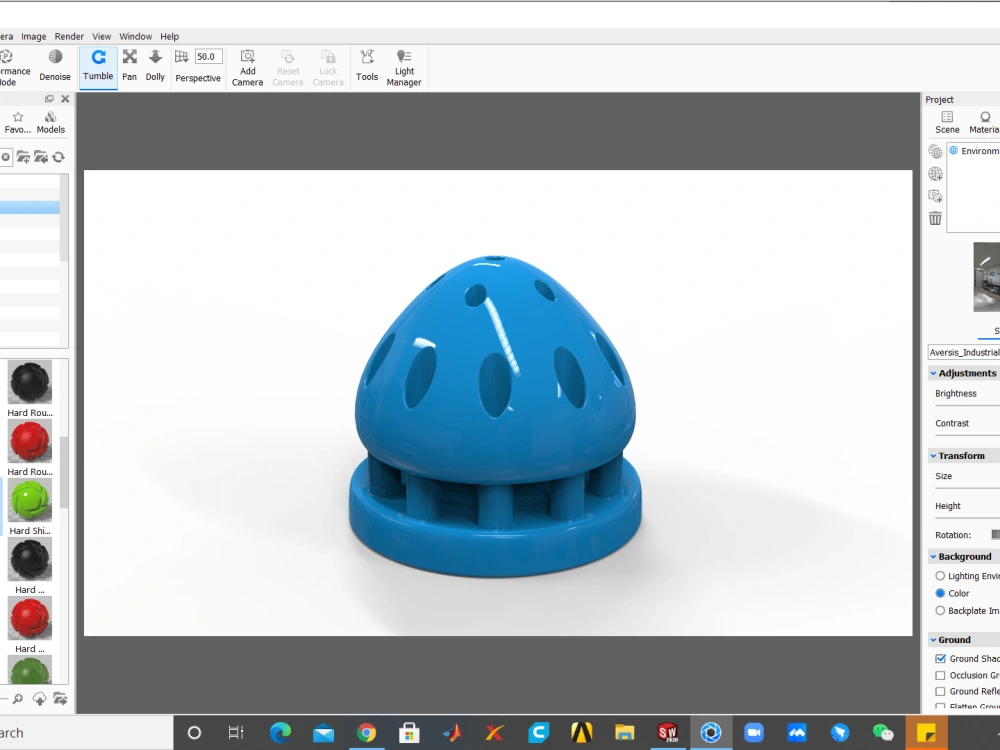Screen dimensions: 1000x750
Task: Open the Tools toolbar item
Action: click(367, 66)
